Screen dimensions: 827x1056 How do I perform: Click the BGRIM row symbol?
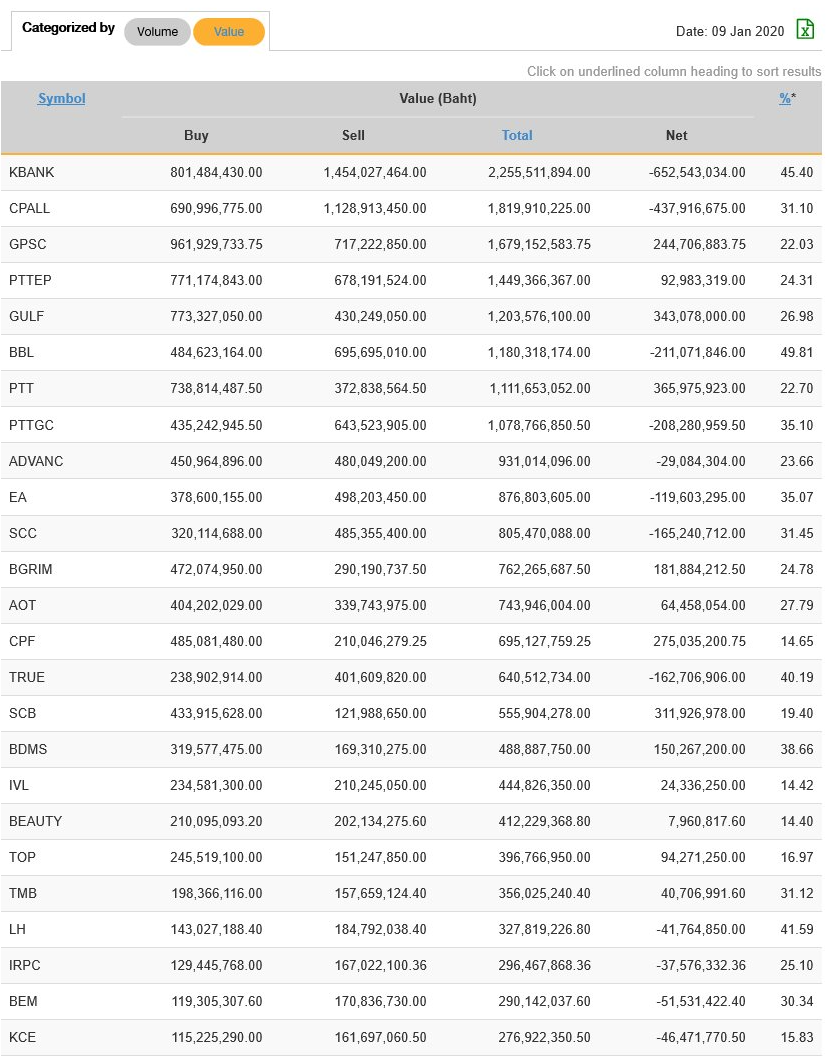click(x=31, y=569)
